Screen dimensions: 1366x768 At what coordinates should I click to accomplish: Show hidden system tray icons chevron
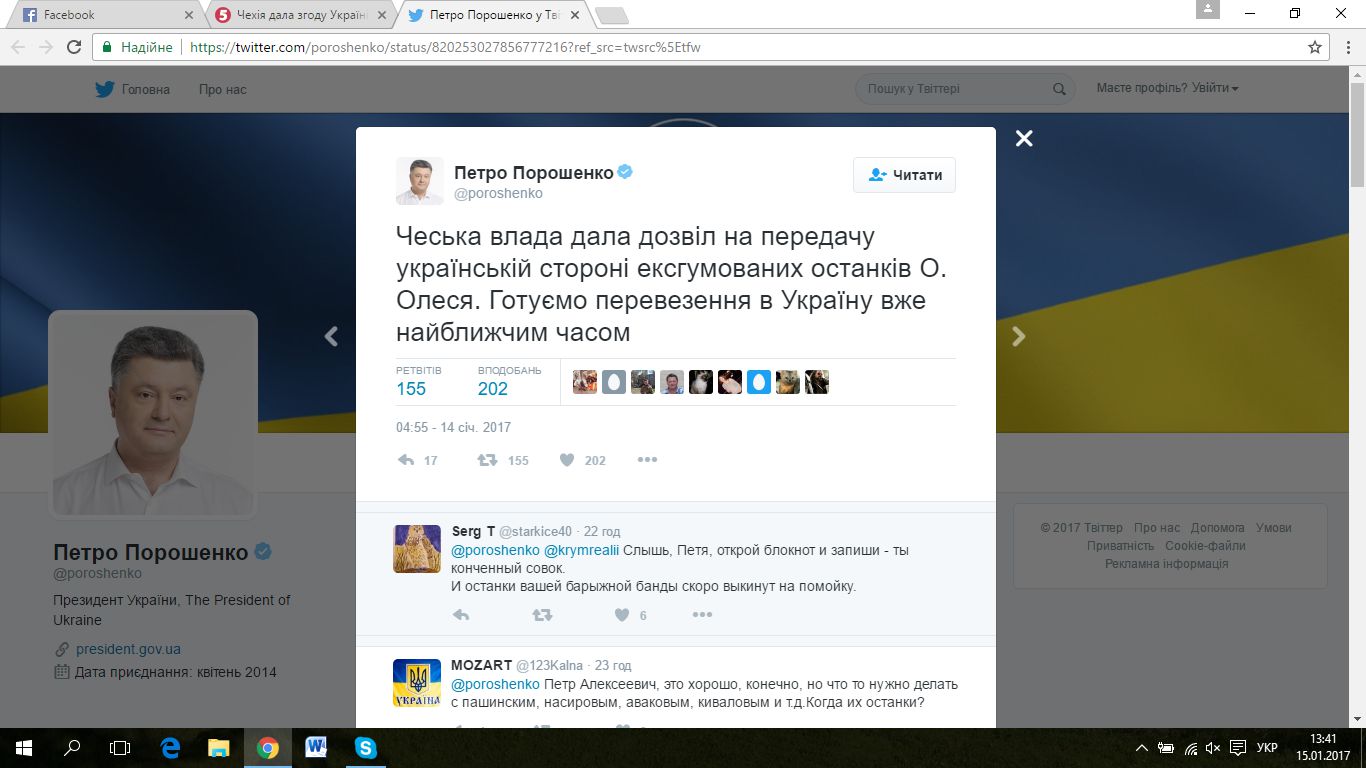pyautogui.click(x=1142, y=747)
